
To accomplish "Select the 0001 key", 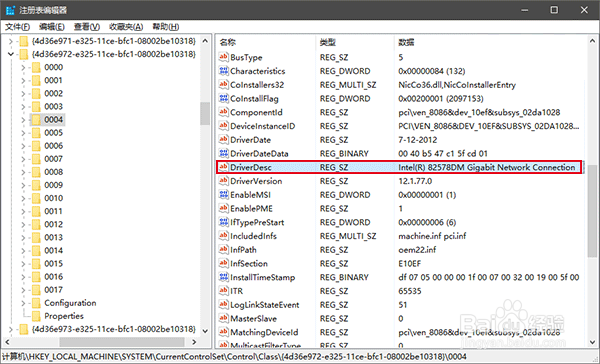I will (x=53, y=80).
